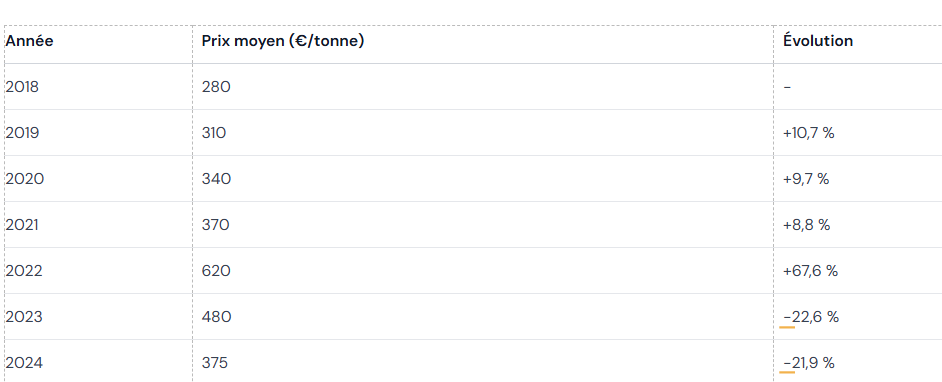Select the 2019 year cell
The height and width of the screenshot is (382, 942).
coord(22,133)
